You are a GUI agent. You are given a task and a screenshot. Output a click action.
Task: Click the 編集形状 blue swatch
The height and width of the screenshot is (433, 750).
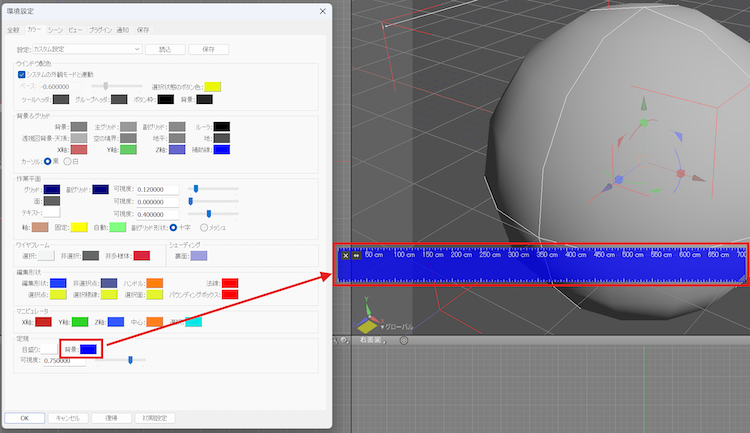point(58,283)
